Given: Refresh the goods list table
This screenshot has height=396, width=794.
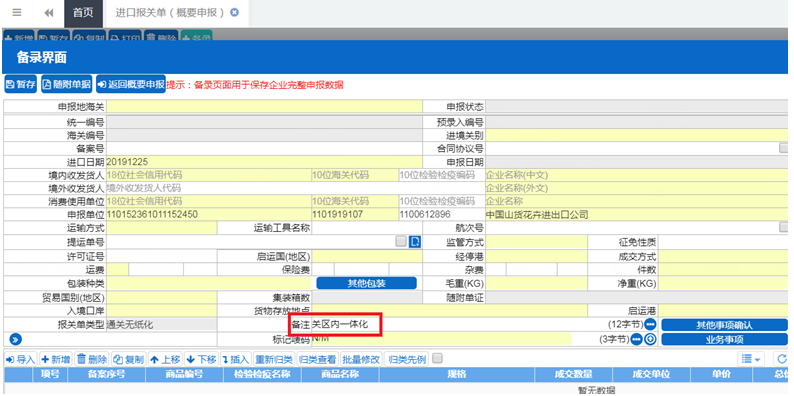Looking at the screenshot, I should [782, 360].
